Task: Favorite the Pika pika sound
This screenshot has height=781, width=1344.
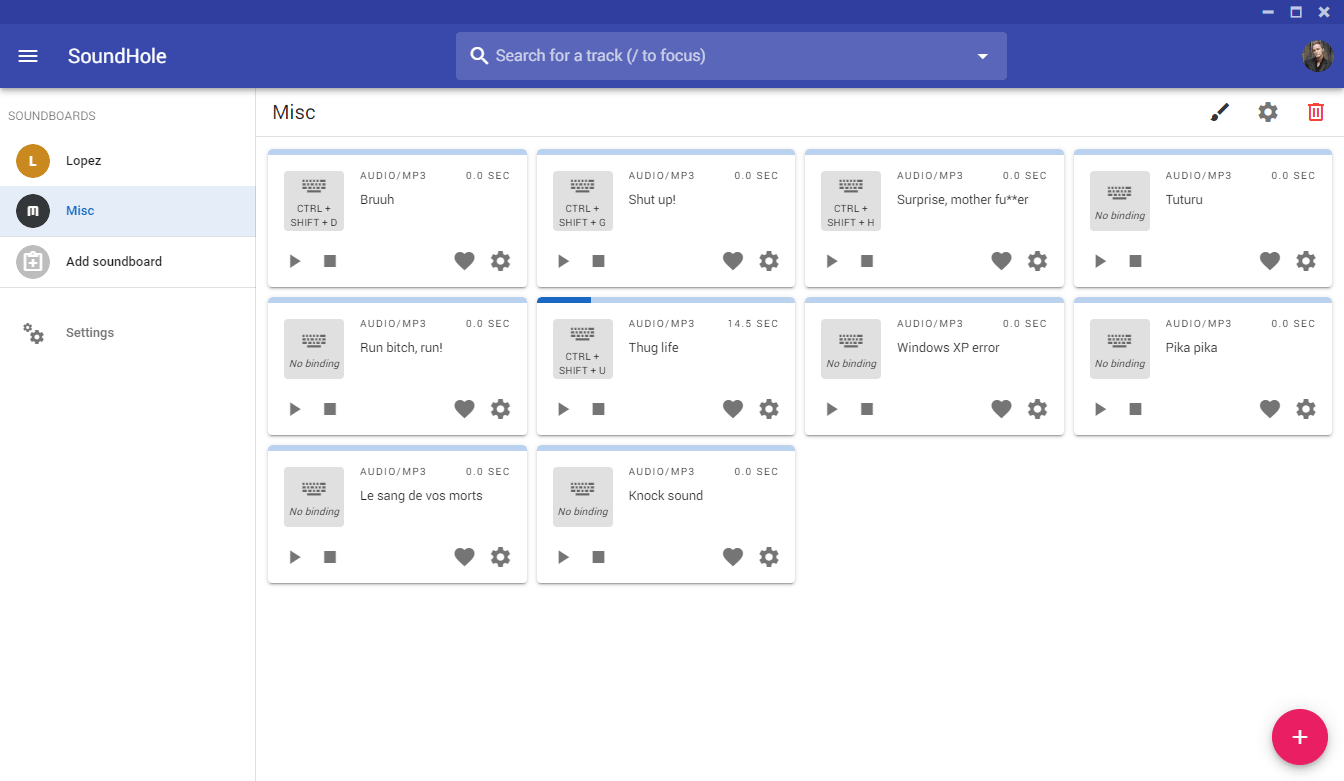Action: pyautogui.click(x=1269, y=408)
